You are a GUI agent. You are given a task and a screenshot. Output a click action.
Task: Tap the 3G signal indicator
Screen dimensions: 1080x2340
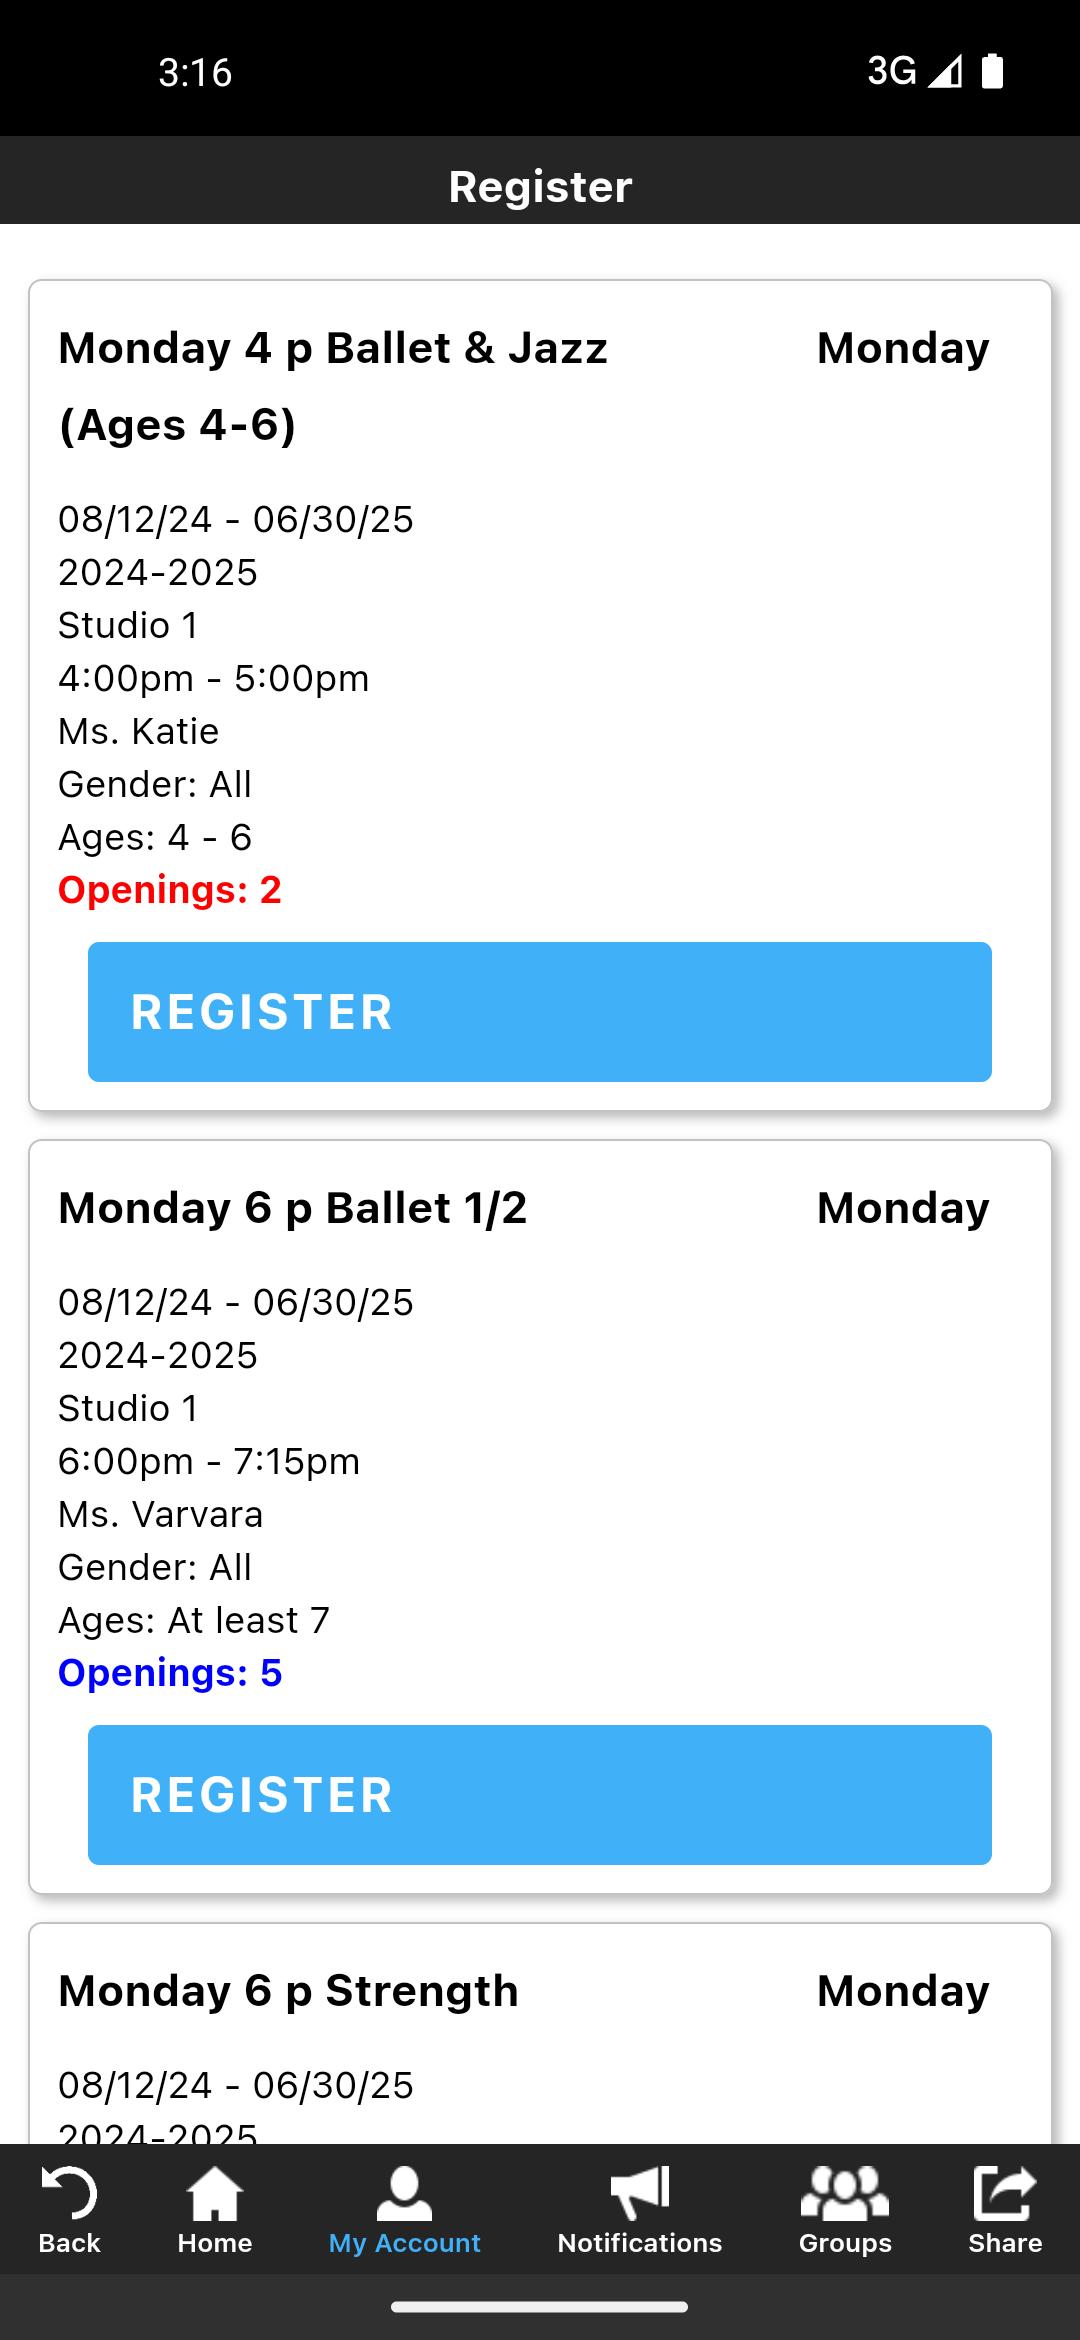891,71
